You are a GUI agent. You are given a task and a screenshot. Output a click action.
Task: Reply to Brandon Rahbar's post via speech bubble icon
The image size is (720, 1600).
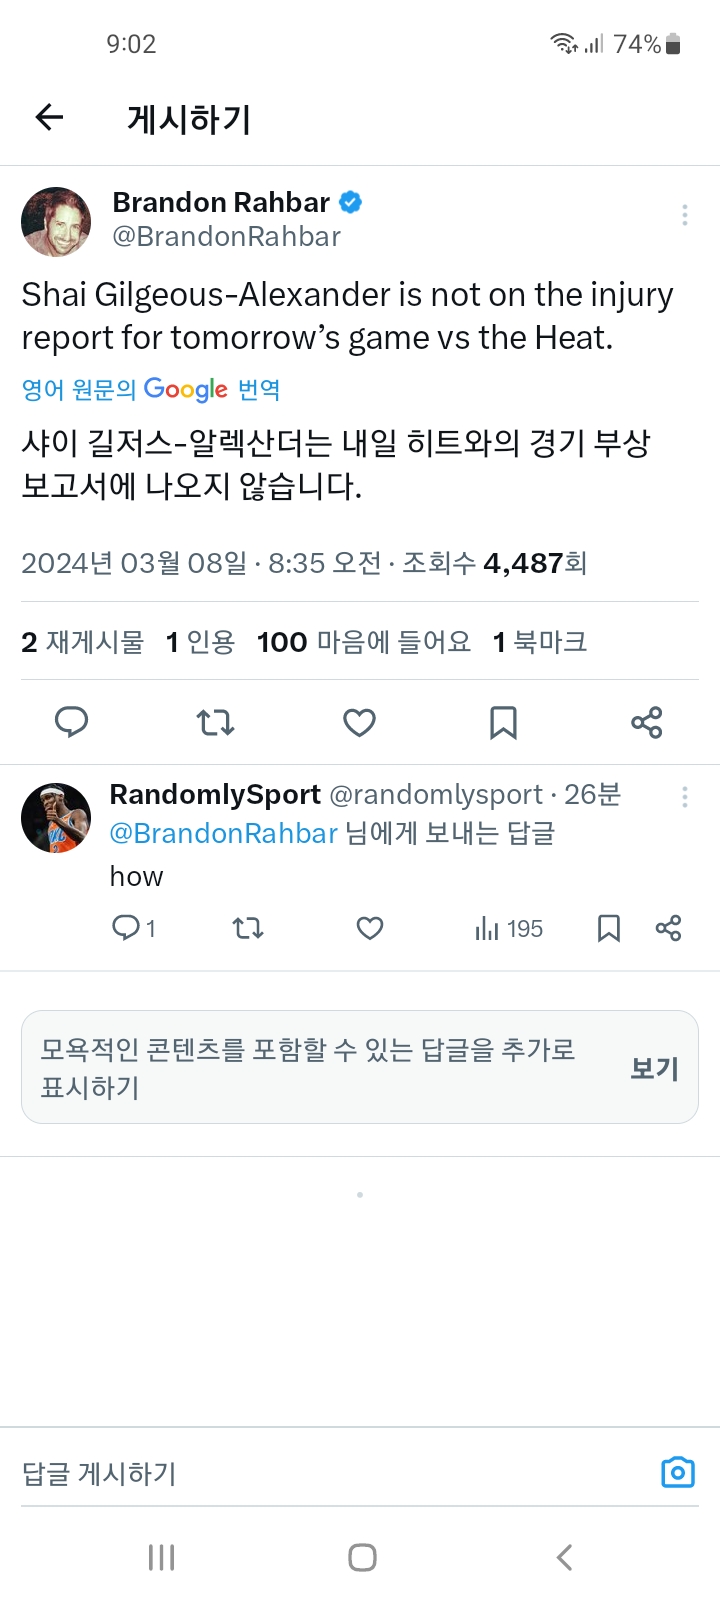(x=71, y=721)
